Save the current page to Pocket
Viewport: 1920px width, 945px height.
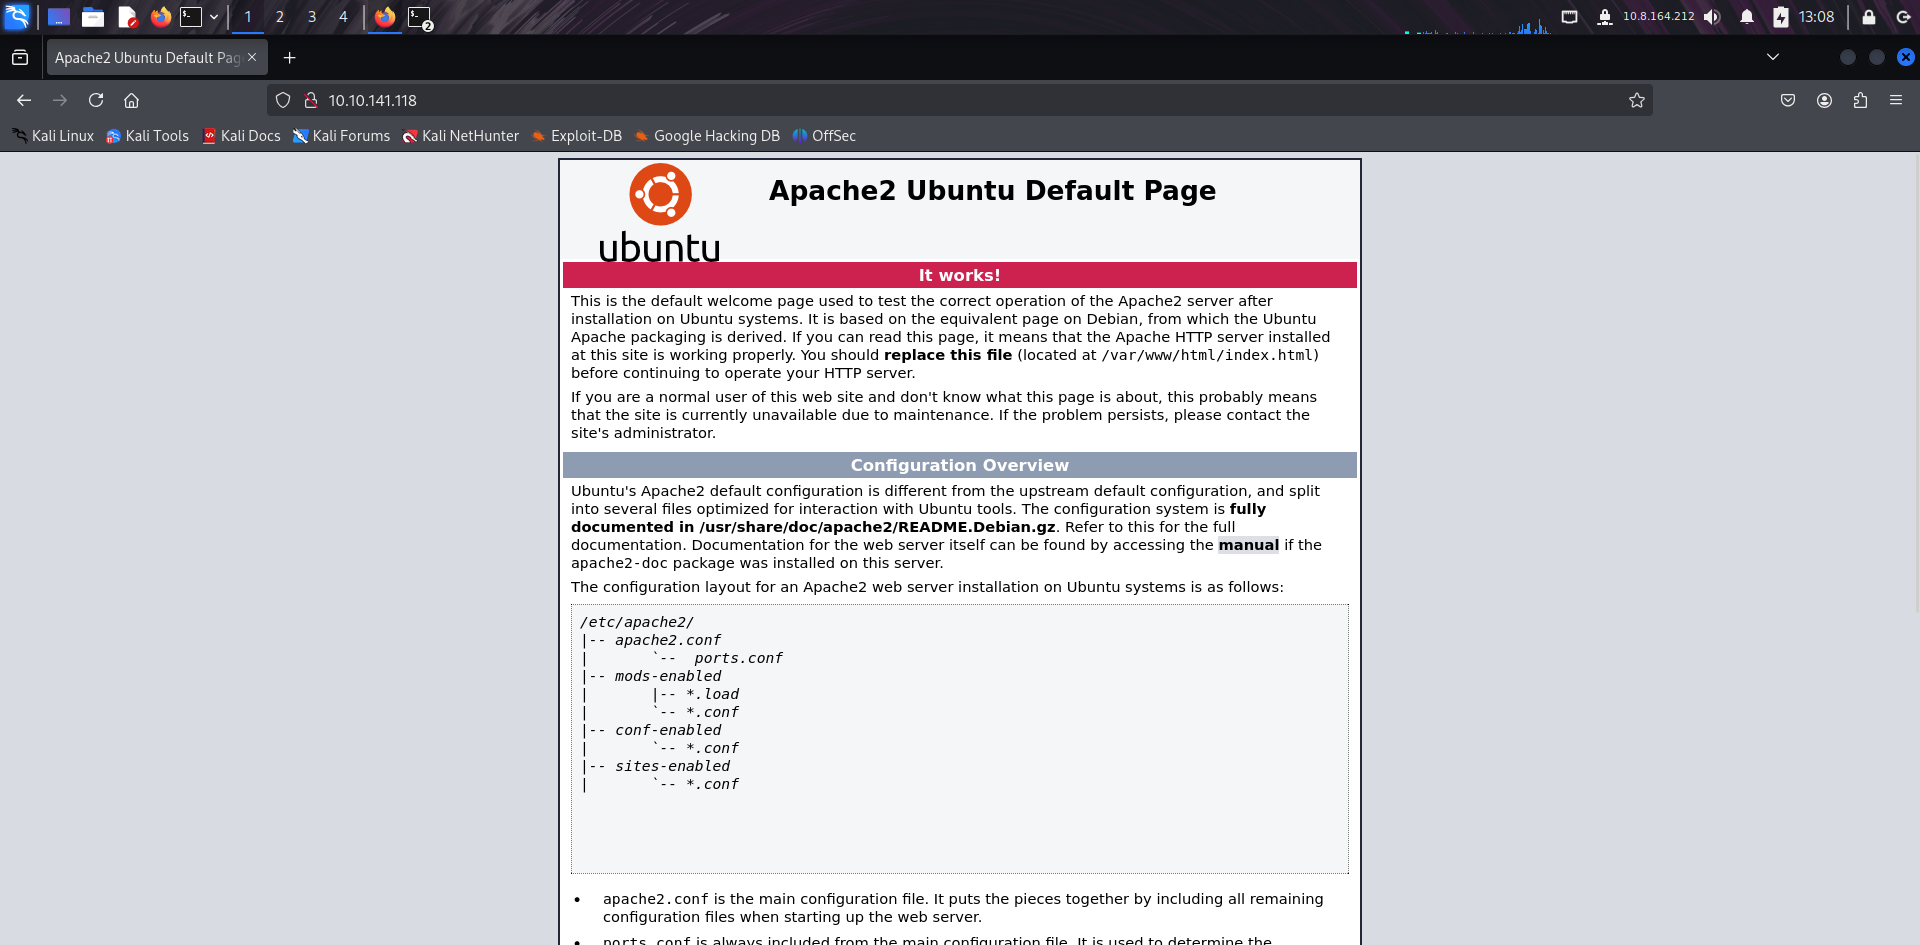[x=1787, y=100]
